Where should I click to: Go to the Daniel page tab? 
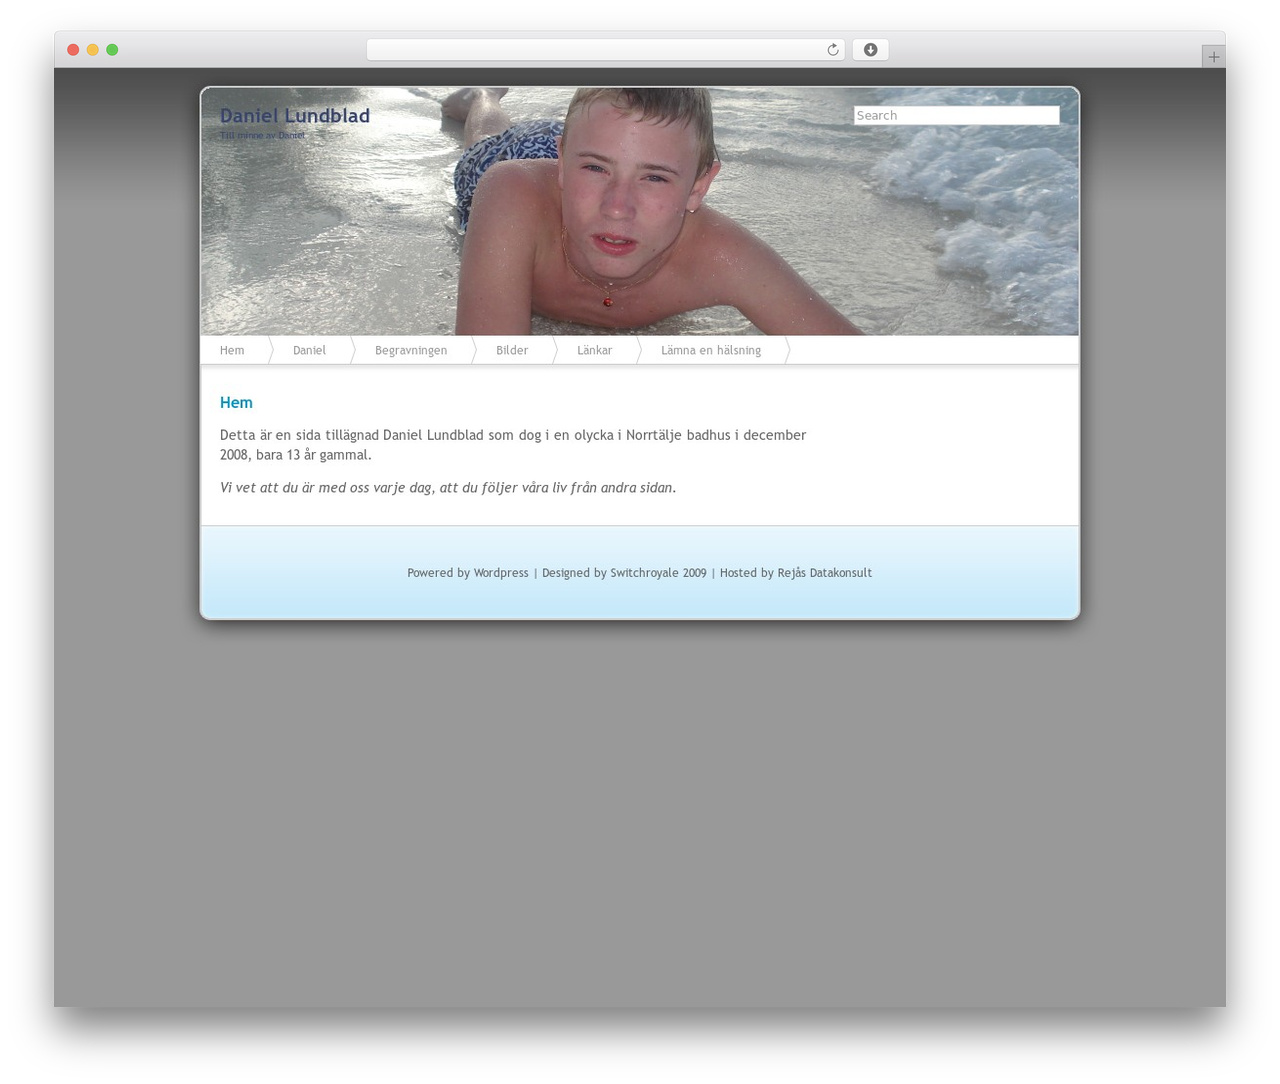point(309,350)
